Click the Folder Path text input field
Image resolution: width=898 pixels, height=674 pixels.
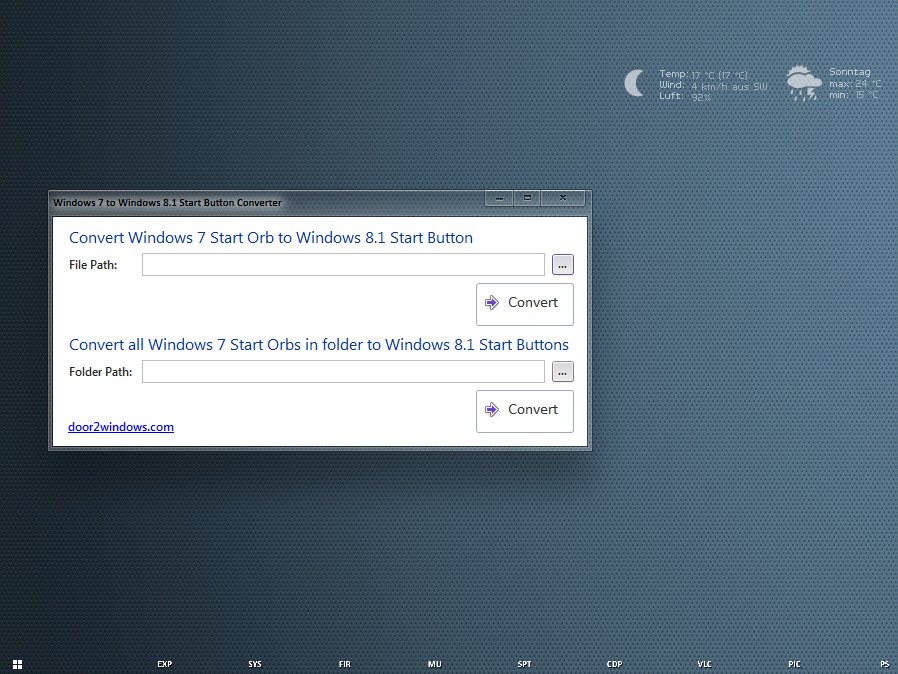tap(343, 372)
